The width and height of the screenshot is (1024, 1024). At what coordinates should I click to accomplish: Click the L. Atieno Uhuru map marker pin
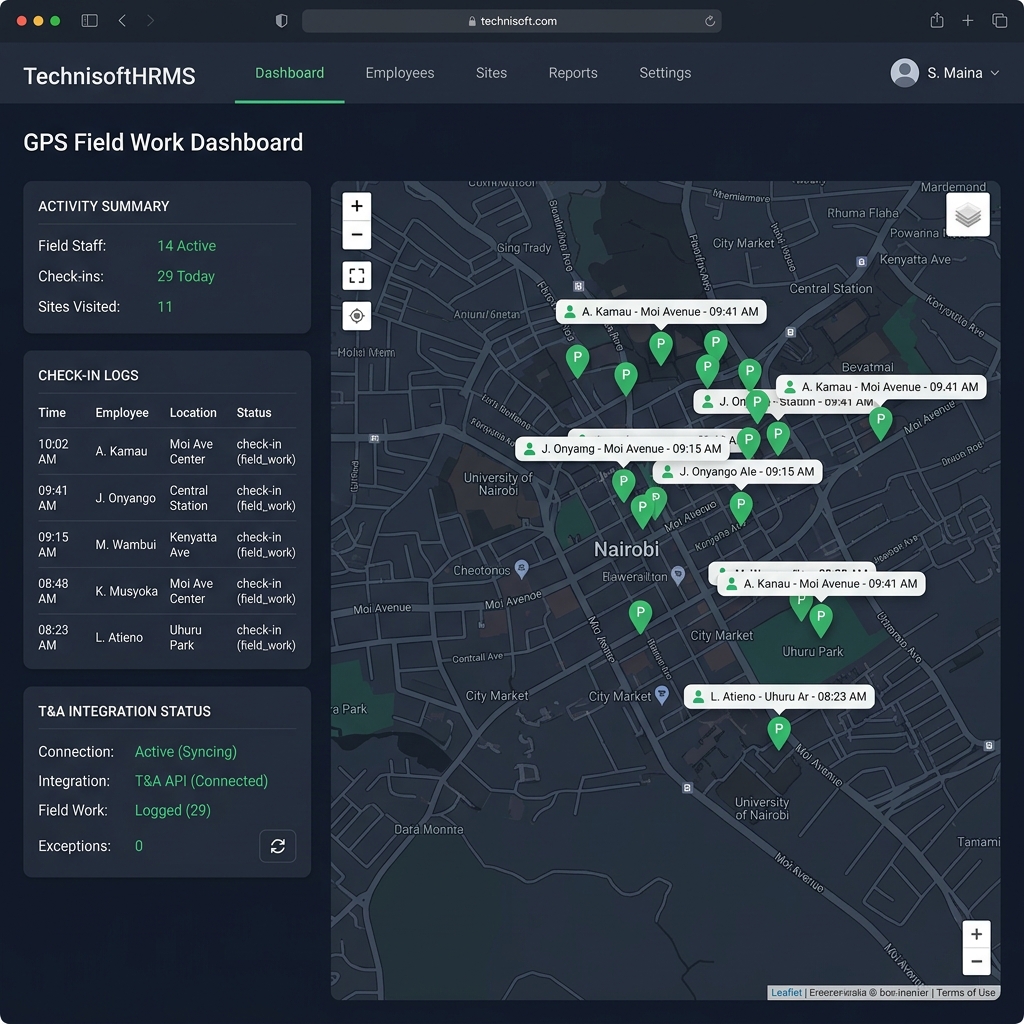(778, 732)
